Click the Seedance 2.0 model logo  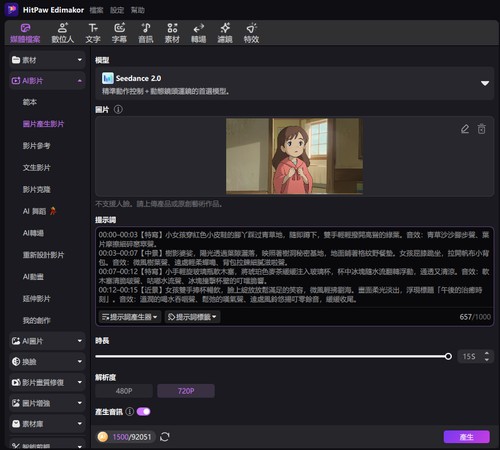tap(108, 78)
